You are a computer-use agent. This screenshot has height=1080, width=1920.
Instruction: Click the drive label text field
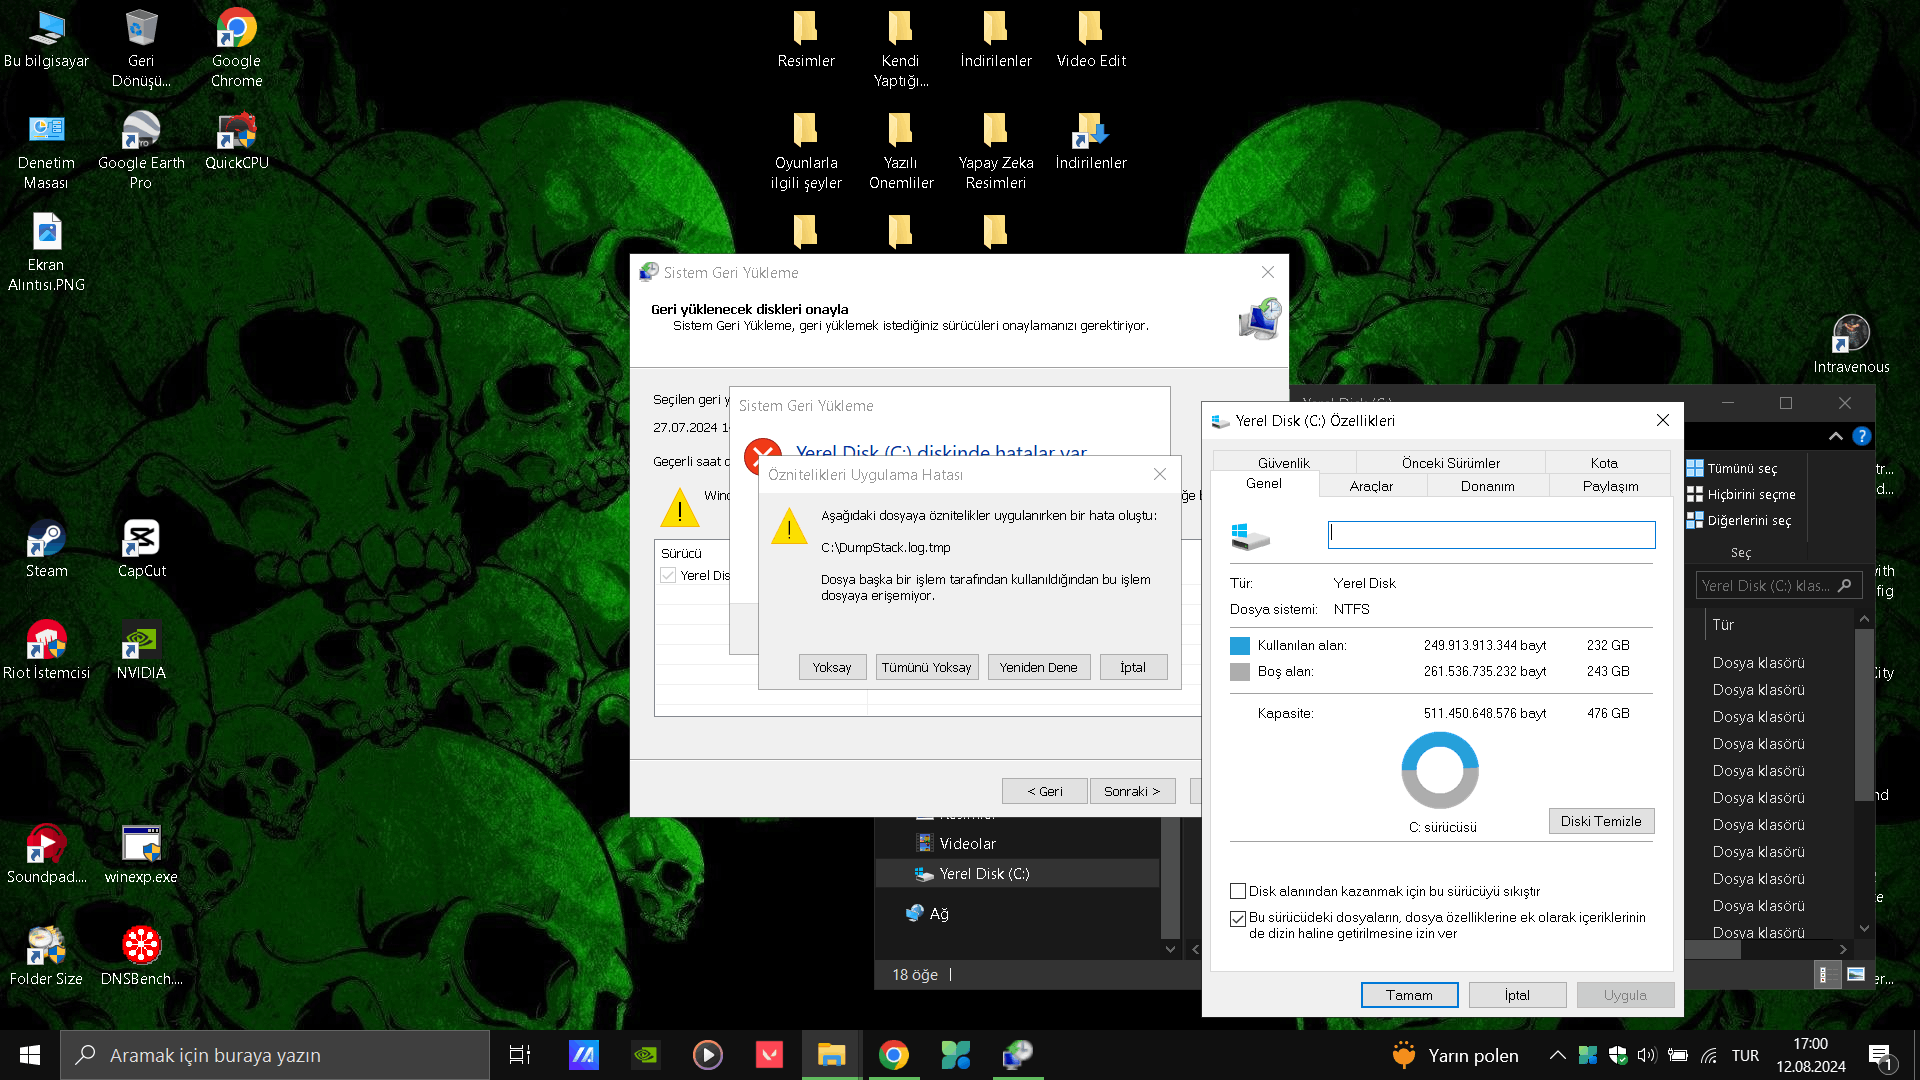[x=1491, y=534]
